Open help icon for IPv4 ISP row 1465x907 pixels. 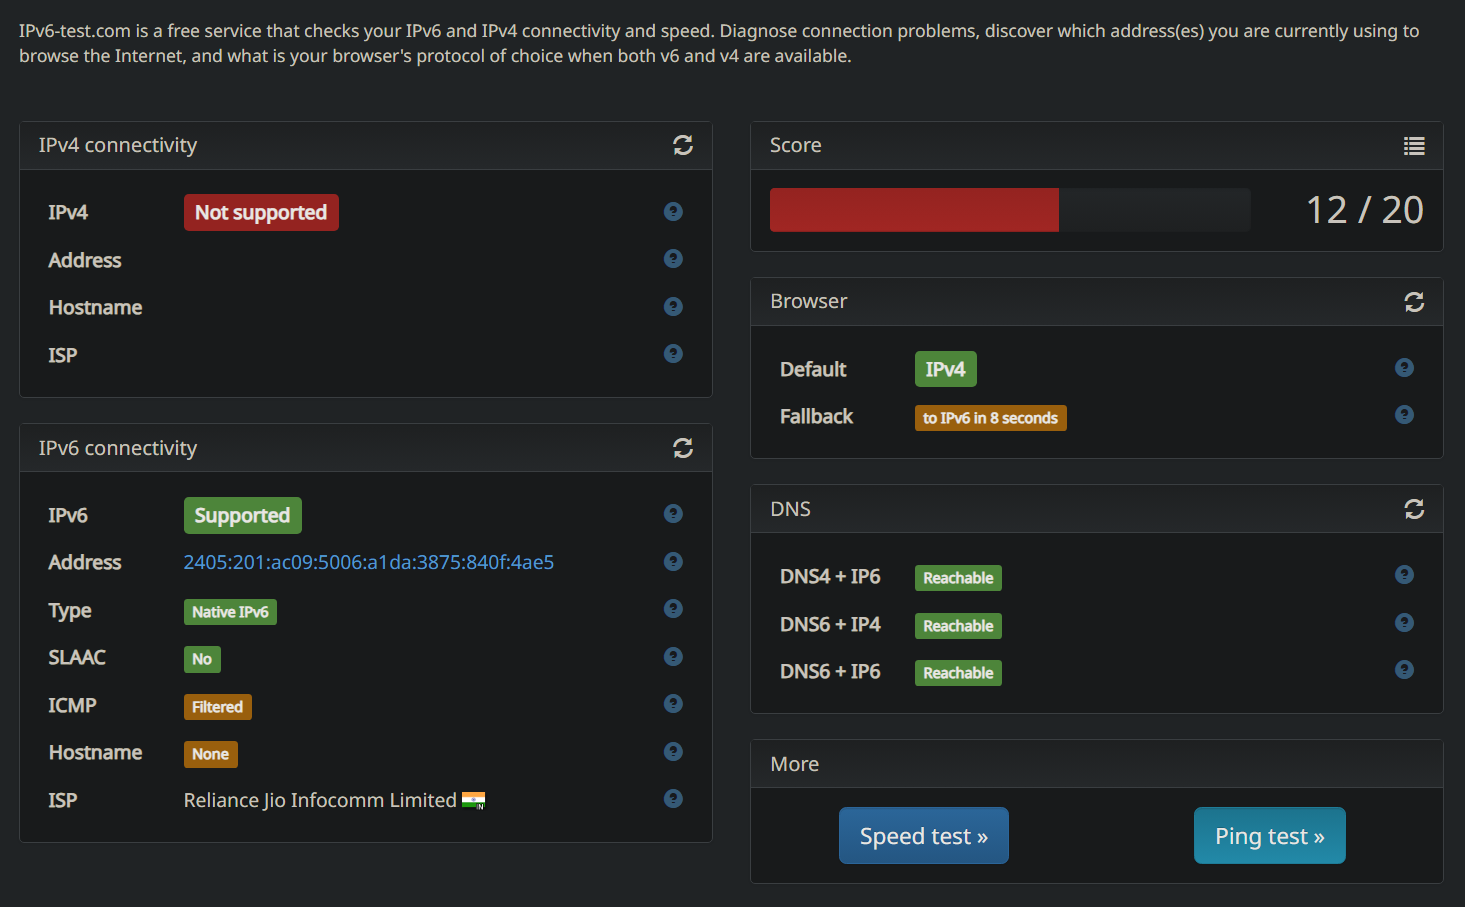673,353
